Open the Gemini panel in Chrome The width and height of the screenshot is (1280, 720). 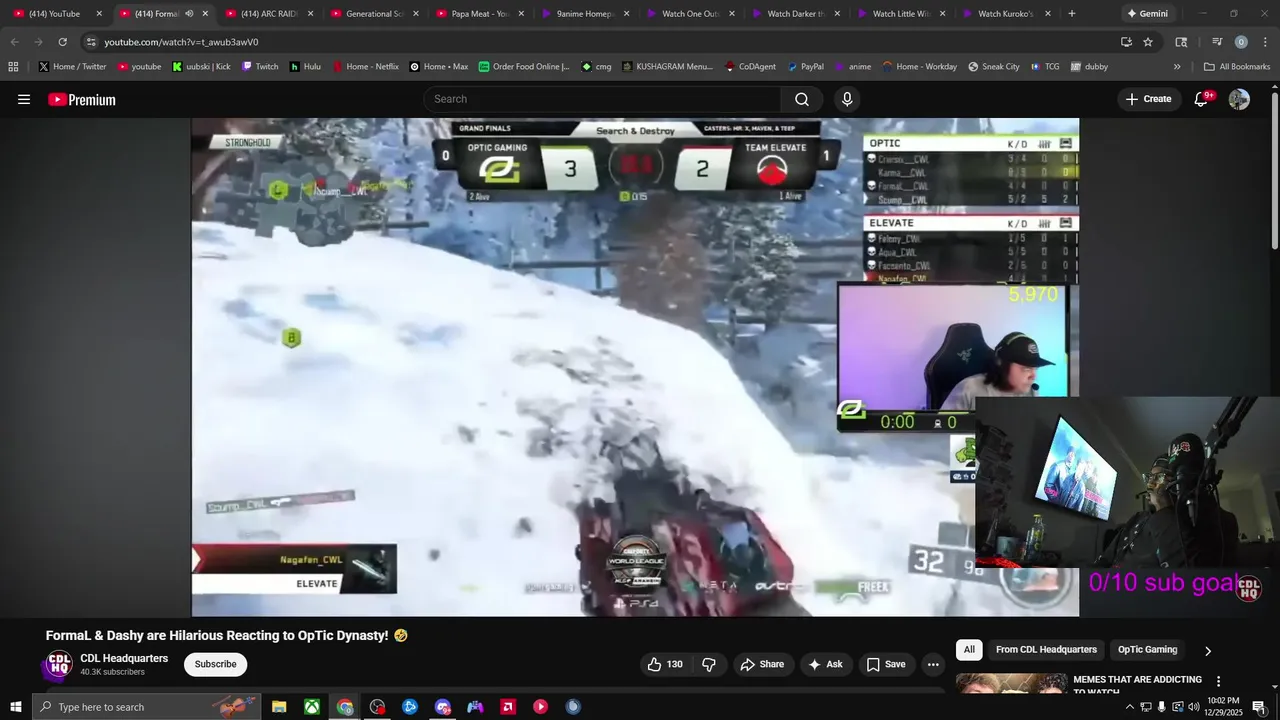1149,14
